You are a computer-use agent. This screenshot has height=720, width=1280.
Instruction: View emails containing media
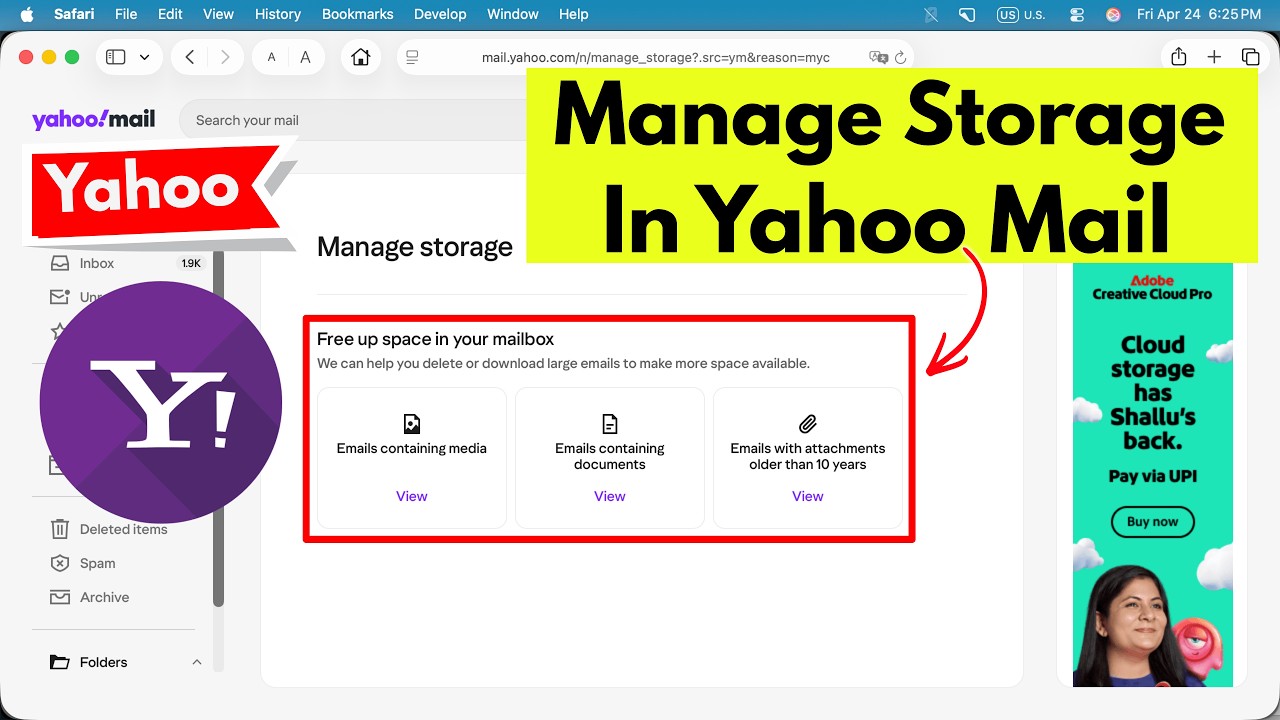click(x=412, y=496)
